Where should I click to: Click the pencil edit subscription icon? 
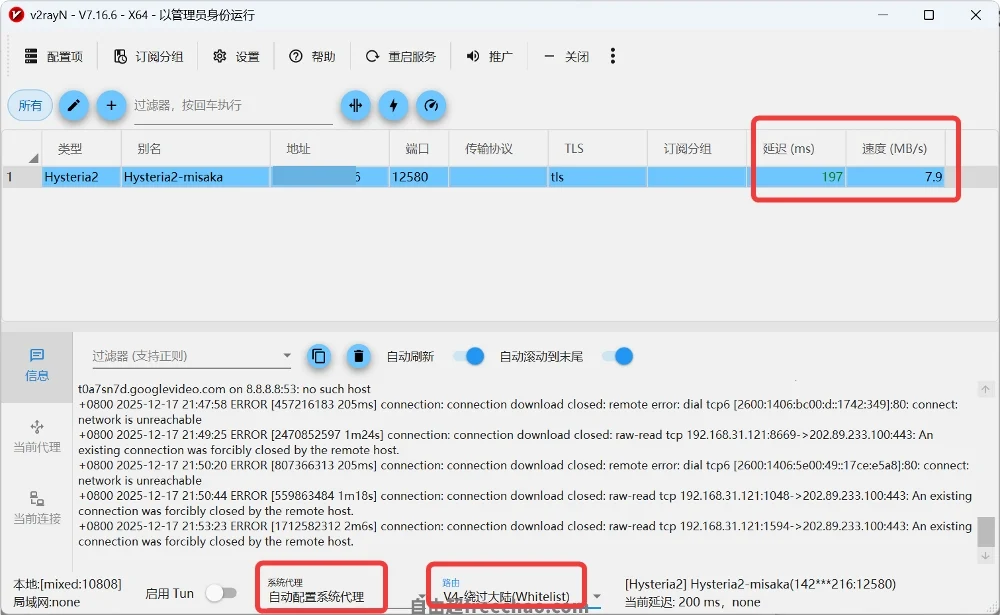(x=74, y=105)
